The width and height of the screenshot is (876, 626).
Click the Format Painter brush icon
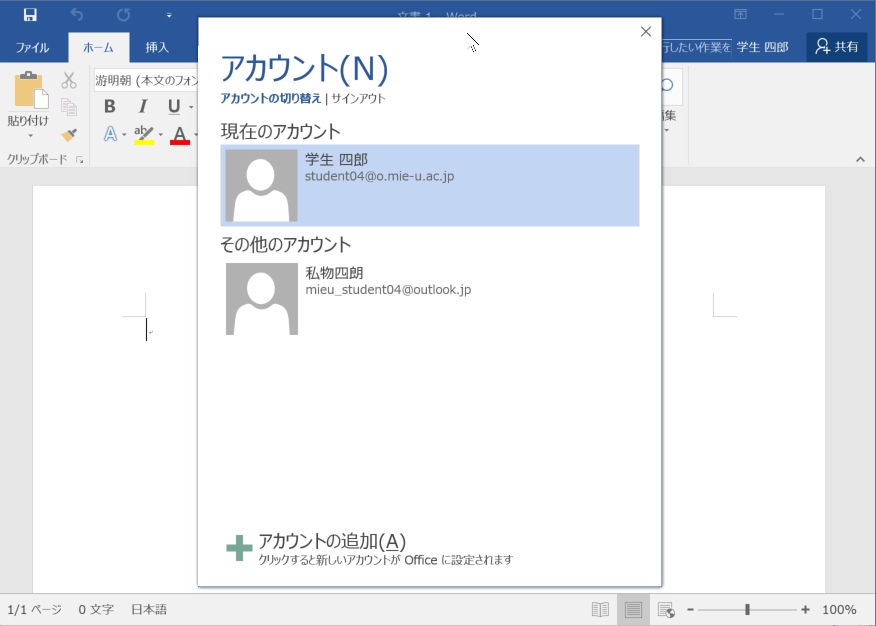[69, 135]
